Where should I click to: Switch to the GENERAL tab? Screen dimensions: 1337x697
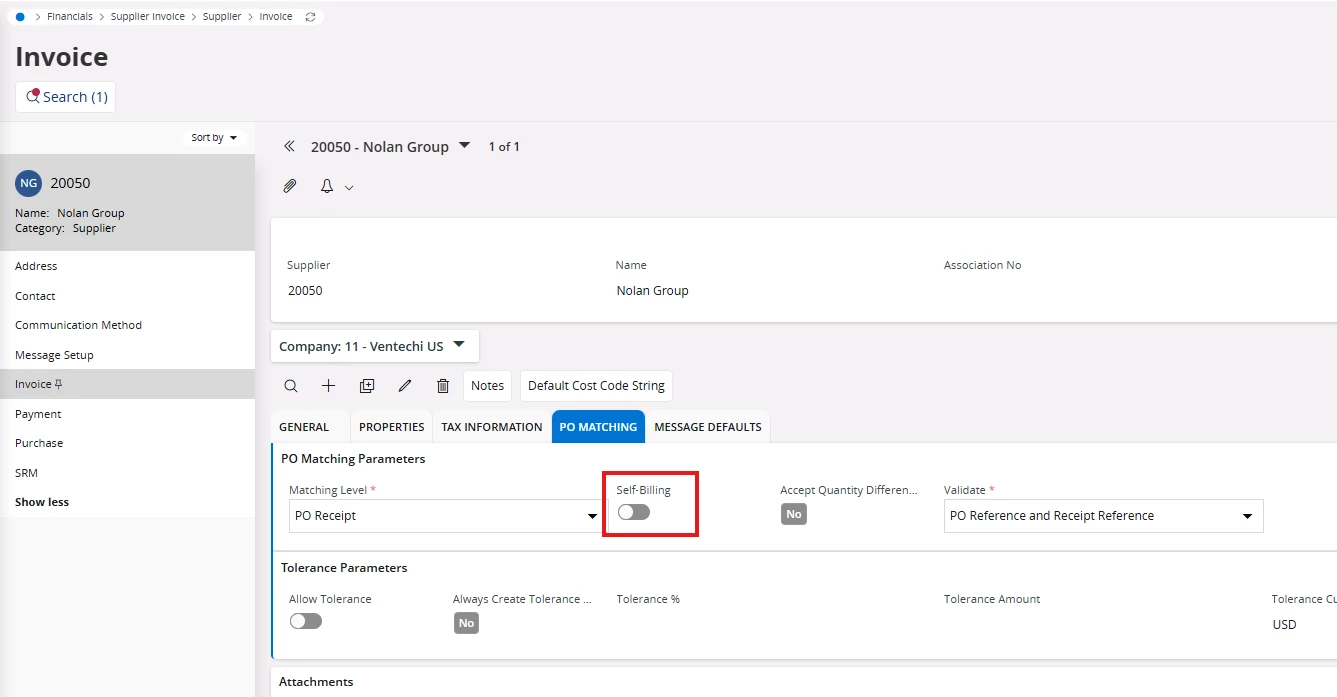[304, 427]
